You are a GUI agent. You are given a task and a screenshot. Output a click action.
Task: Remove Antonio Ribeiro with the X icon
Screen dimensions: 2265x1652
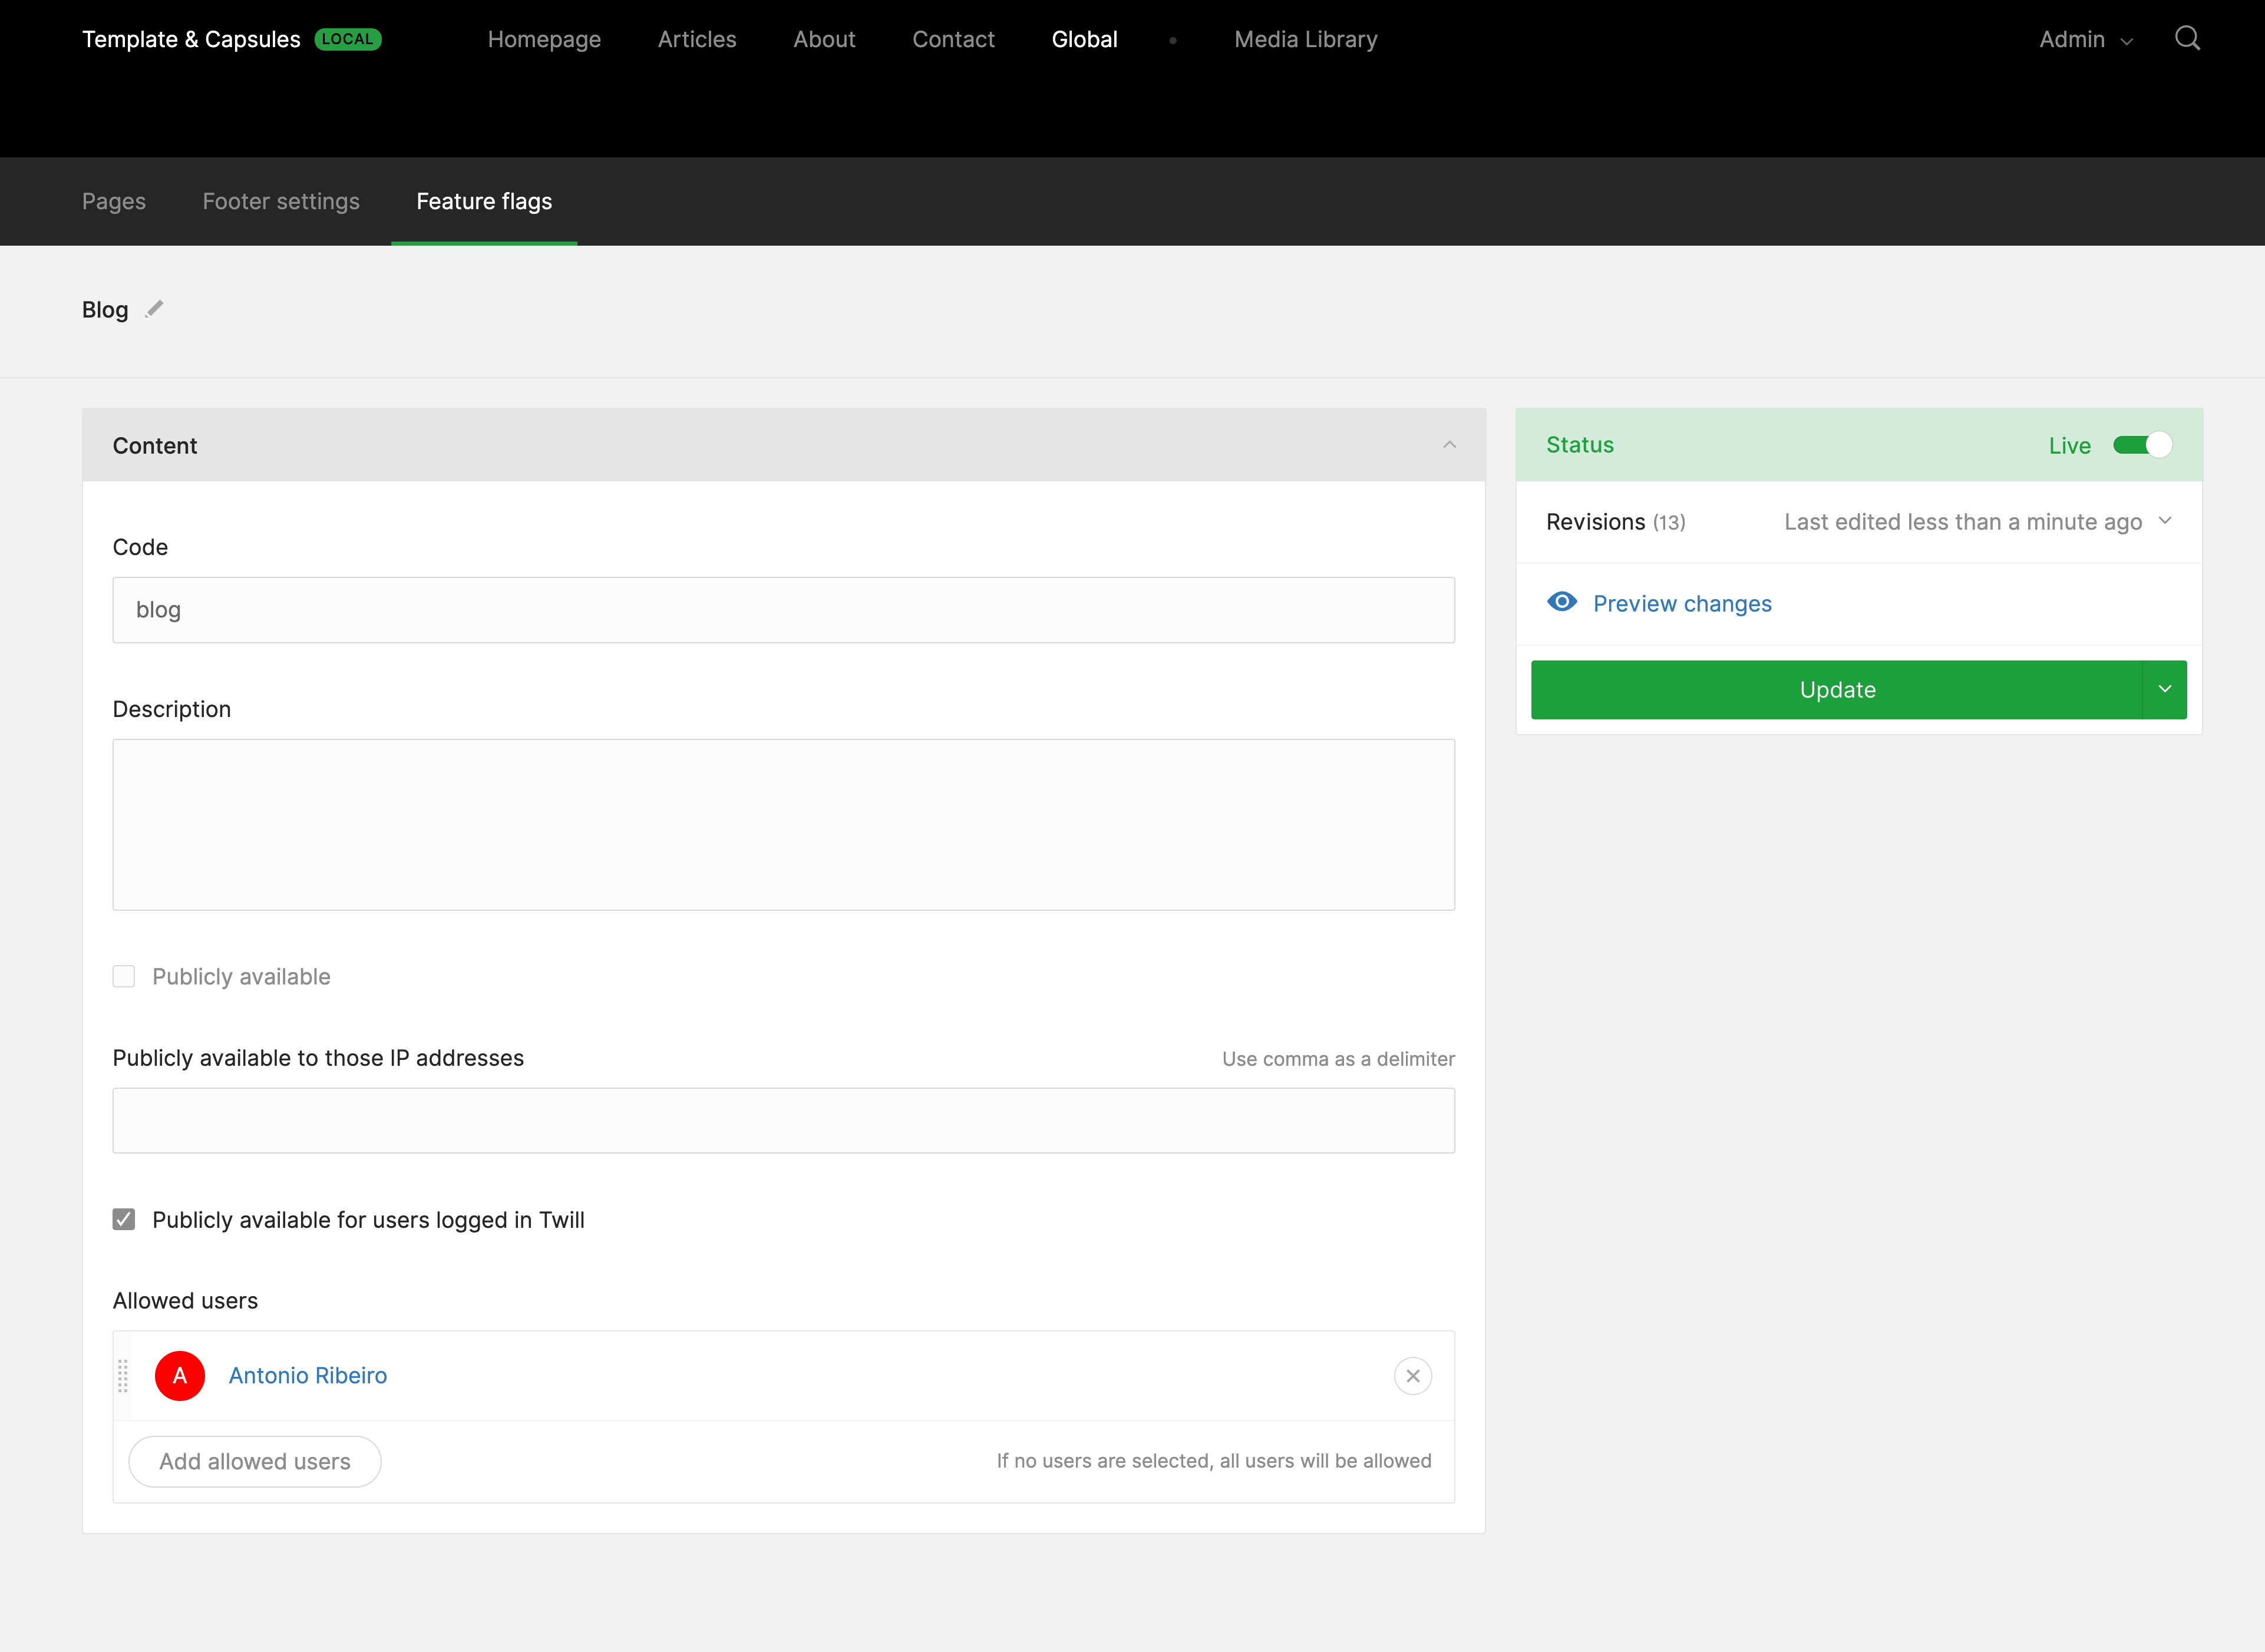coord(1412,1376)
